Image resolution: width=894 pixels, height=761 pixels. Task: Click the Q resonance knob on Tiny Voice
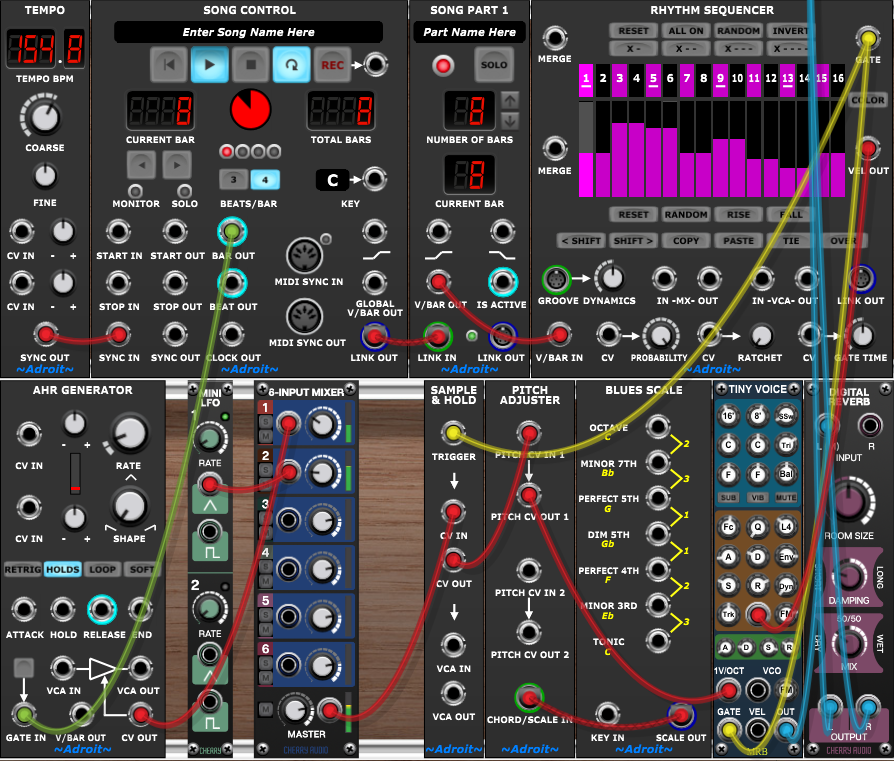(x=757, y=527)
